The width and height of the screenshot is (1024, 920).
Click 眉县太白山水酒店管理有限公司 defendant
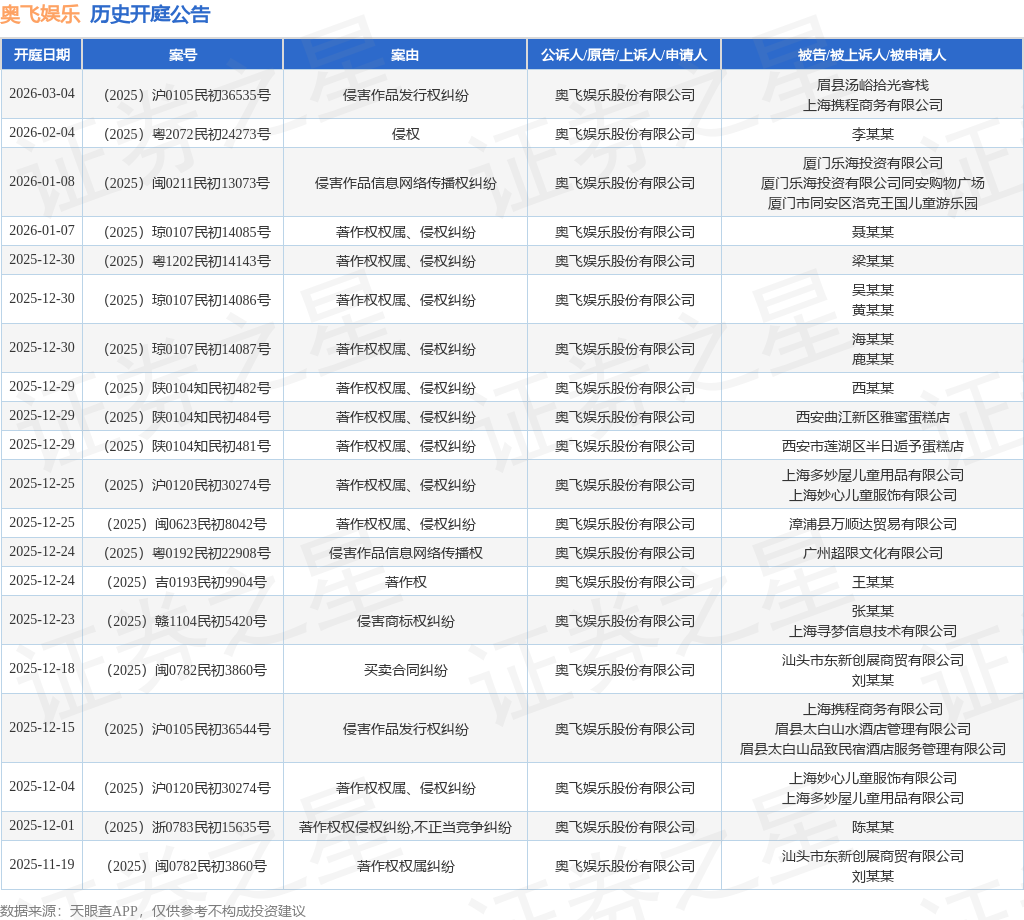(x=872, y=729)
